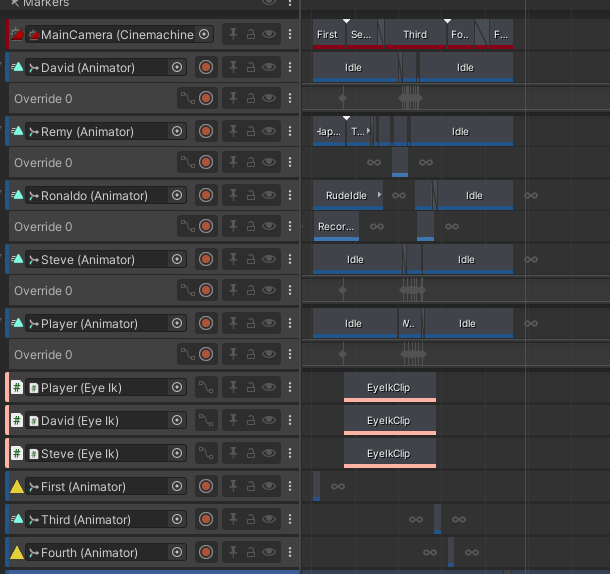The image size is (610, 574).
Task: Enable recording on Steve Animator track
Action: 206,259
